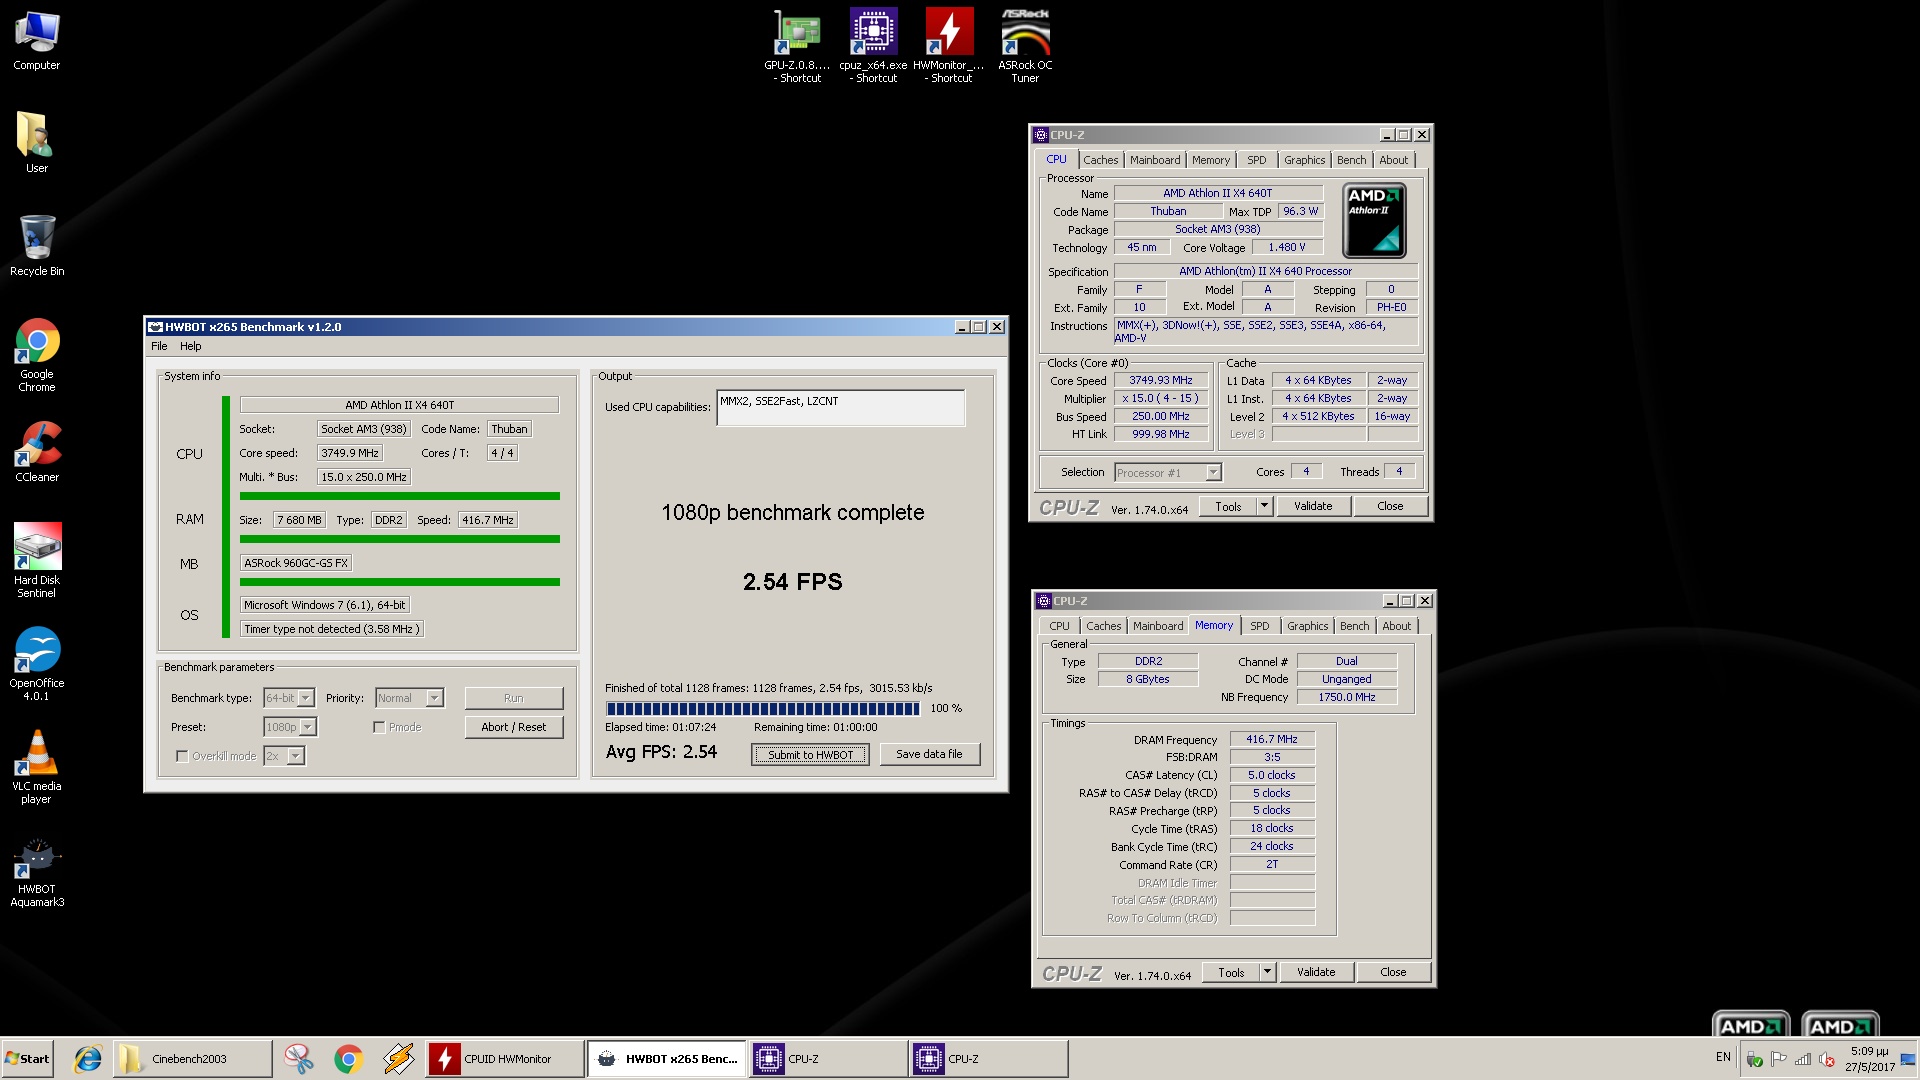This screenshot has height=1080, width=1920.
Task: Switch to Caches tab in upper CPU-Z
Action: (x=1100, y=160)
